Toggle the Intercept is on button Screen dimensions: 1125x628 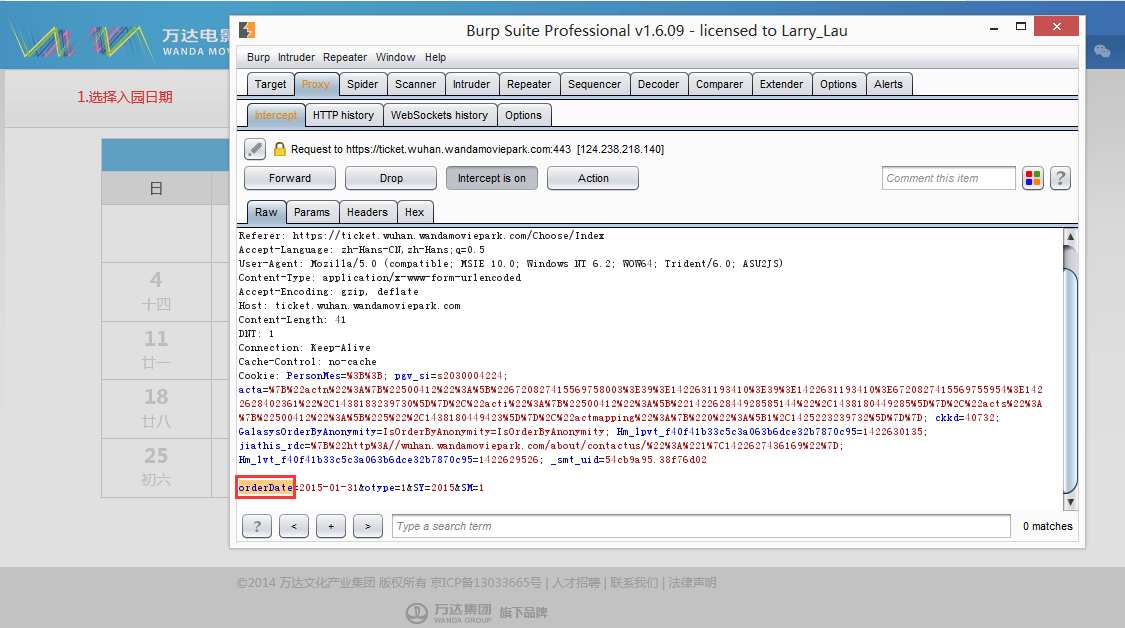[491, 178]
